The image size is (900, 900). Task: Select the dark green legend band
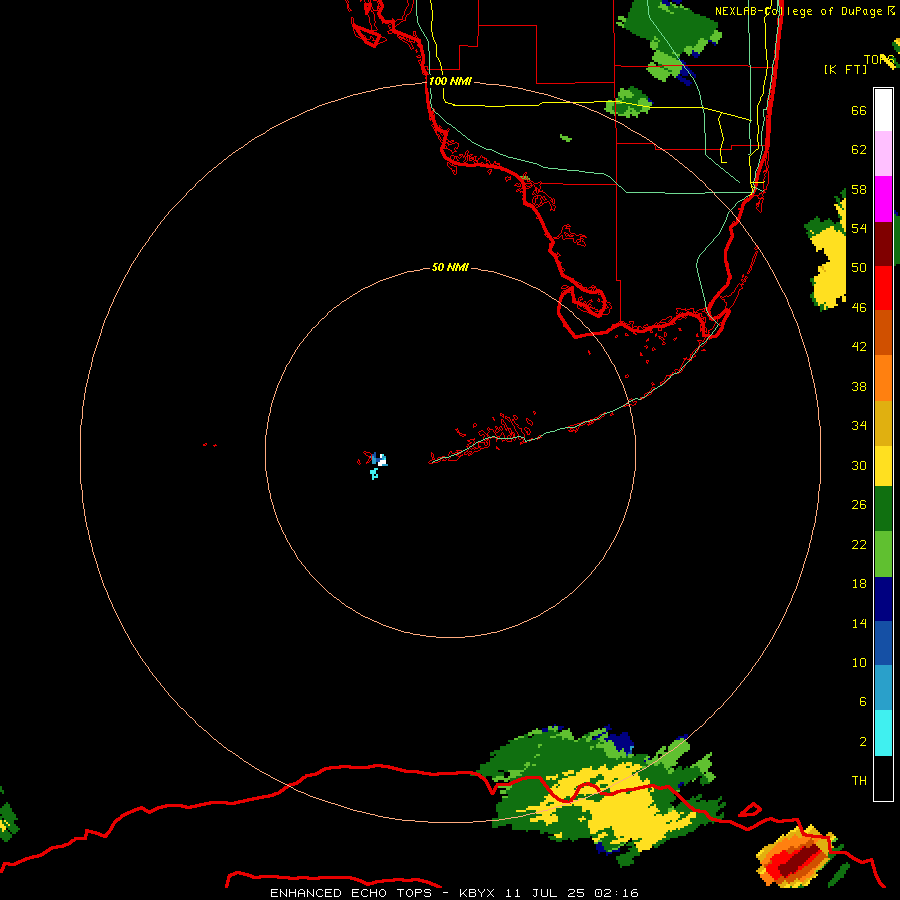pyautogui.click(x=883, y=509)
